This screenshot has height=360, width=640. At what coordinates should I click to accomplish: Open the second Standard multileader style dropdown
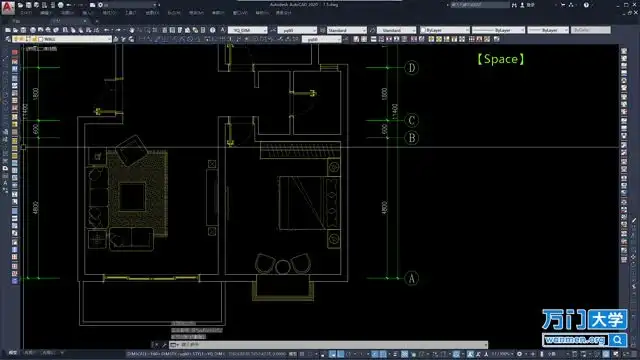click(x=413, y=30)
